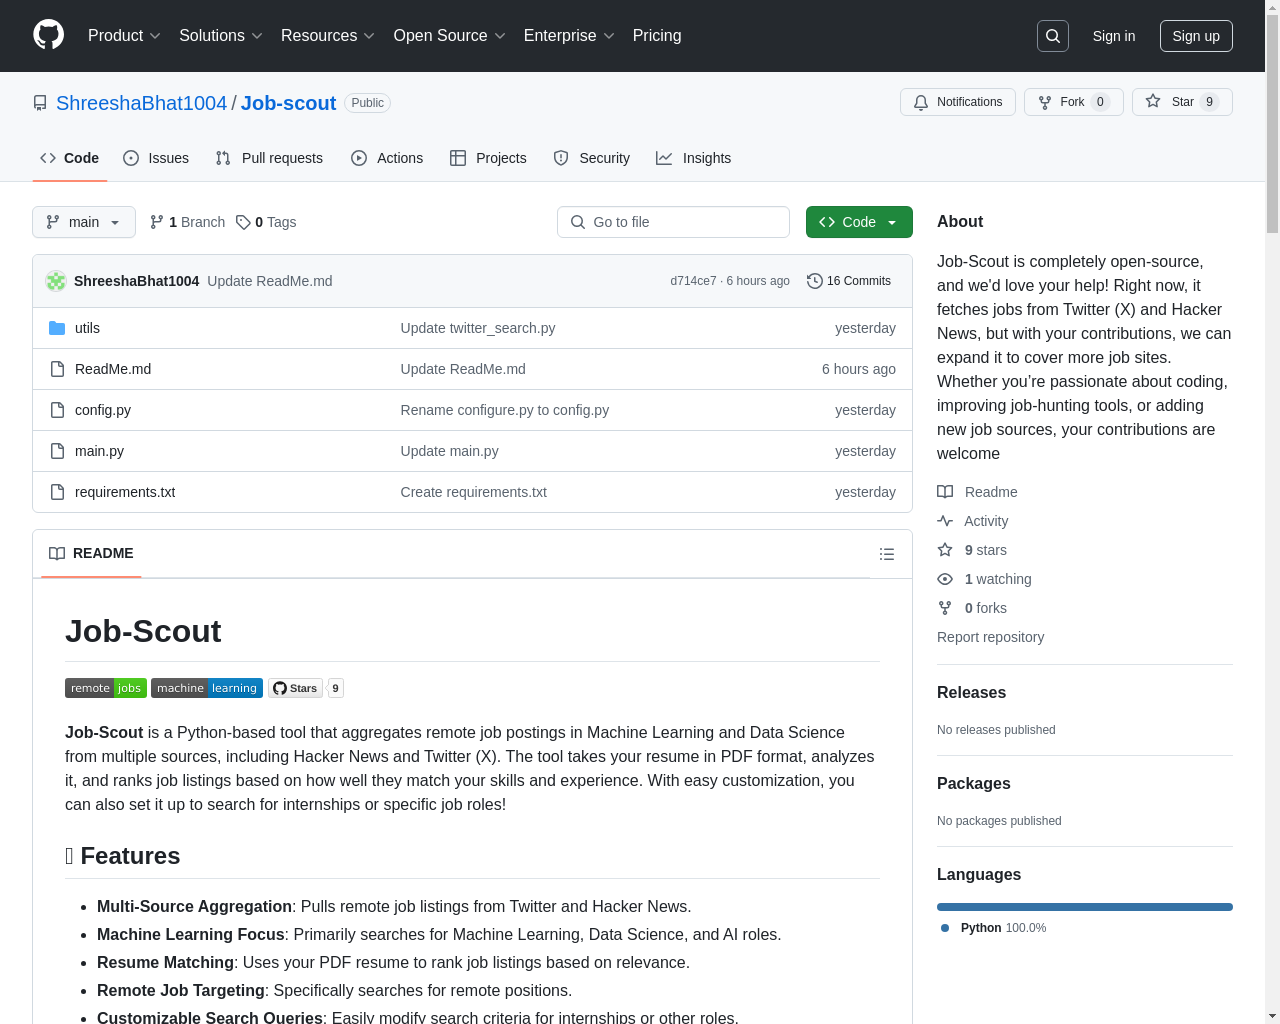Expand the Product menu
Image resolution: width=1280 pixels, height=1024 pixels.
[124, 36]
